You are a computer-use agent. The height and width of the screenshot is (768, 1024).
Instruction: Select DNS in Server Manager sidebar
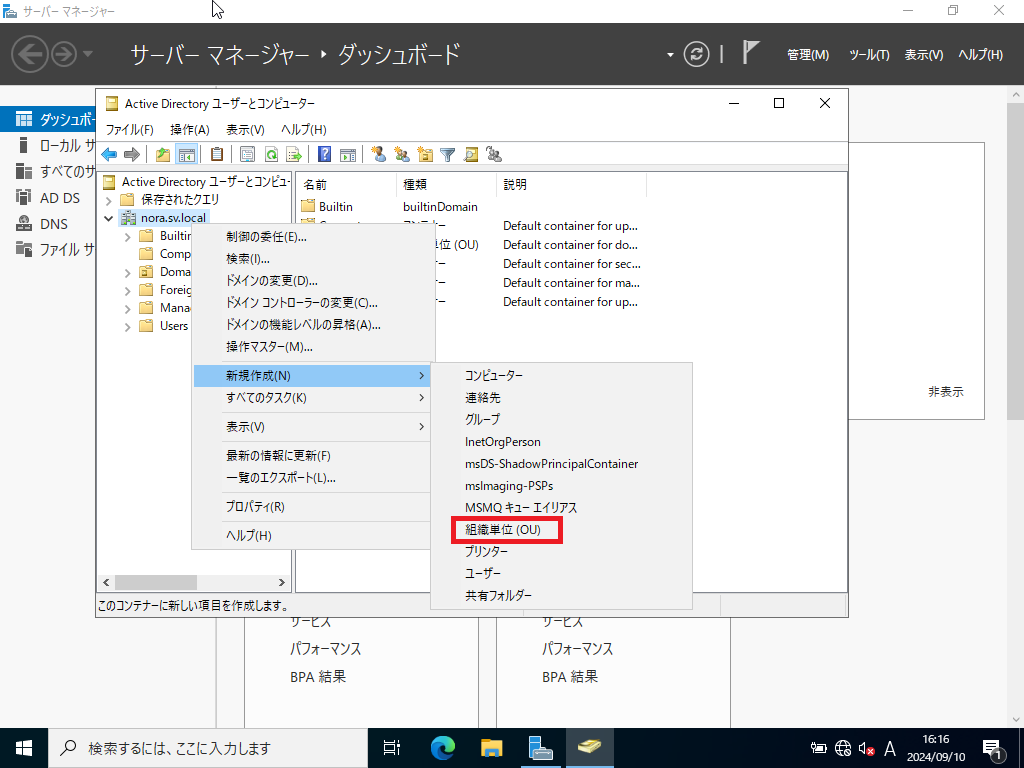tap(48, 224)
